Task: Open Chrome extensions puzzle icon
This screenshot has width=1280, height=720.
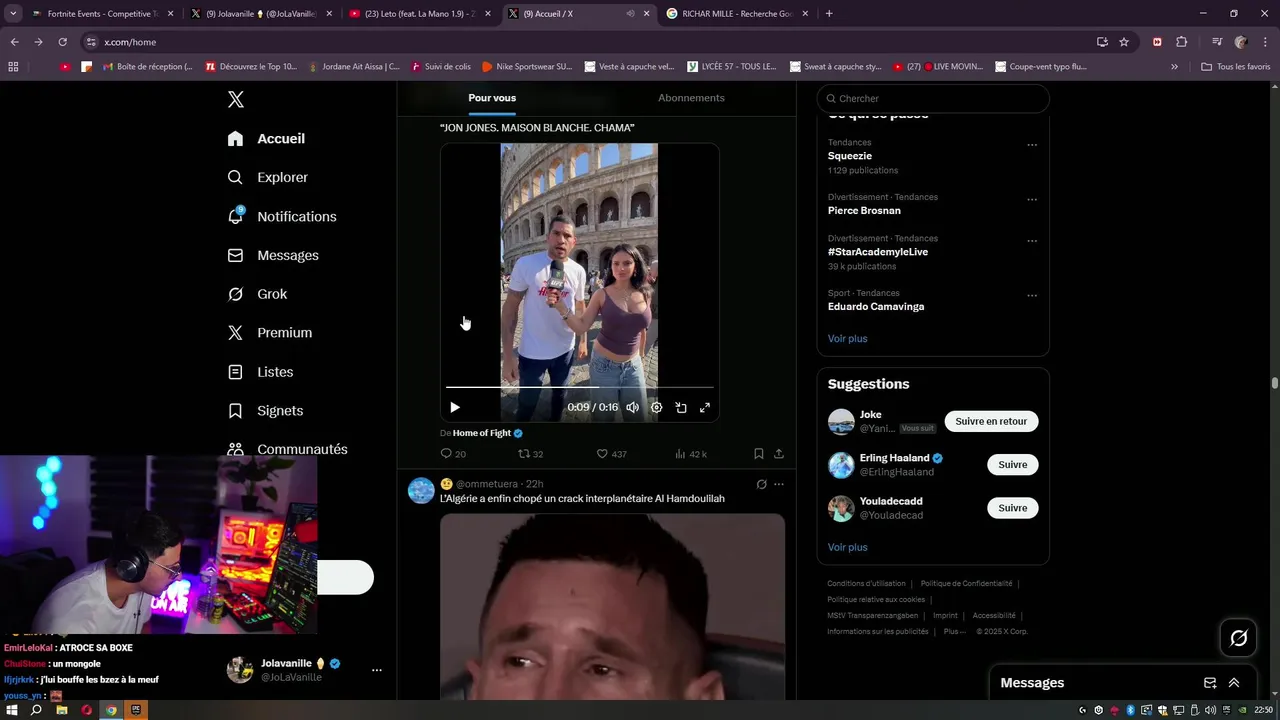Action: point(1181,42)
